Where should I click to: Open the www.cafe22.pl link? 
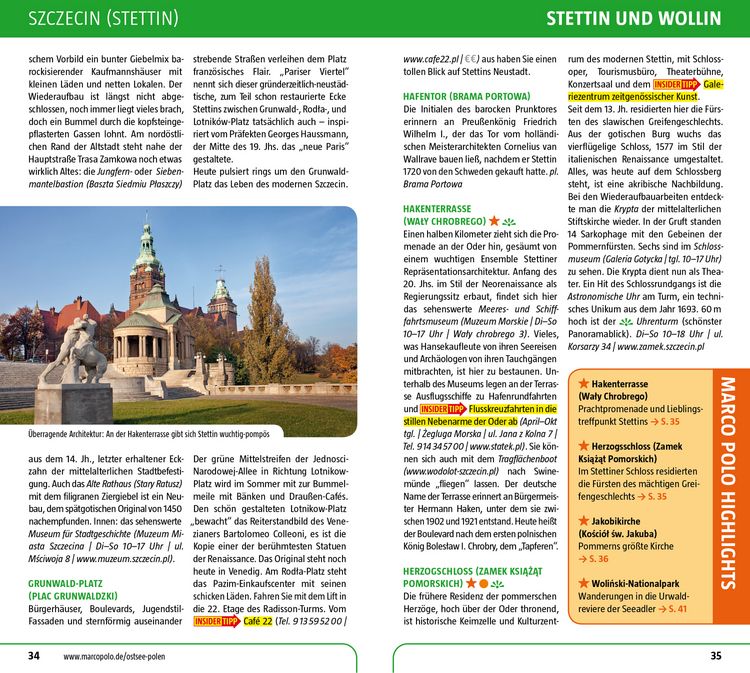pyautogui.click(x=431, y=60)
